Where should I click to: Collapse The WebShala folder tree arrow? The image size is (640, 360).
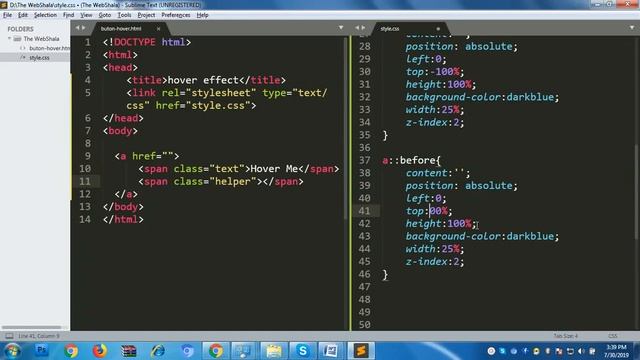(9, 38)
